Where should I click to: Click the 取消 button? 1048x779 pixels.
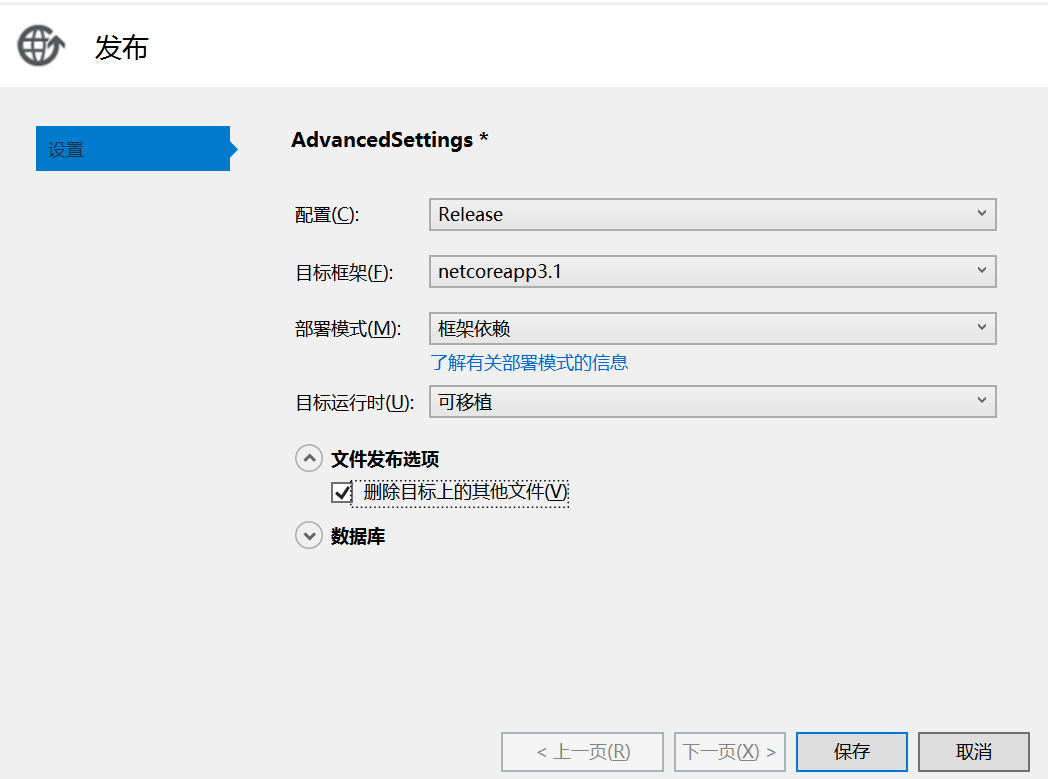click(974, 752)
